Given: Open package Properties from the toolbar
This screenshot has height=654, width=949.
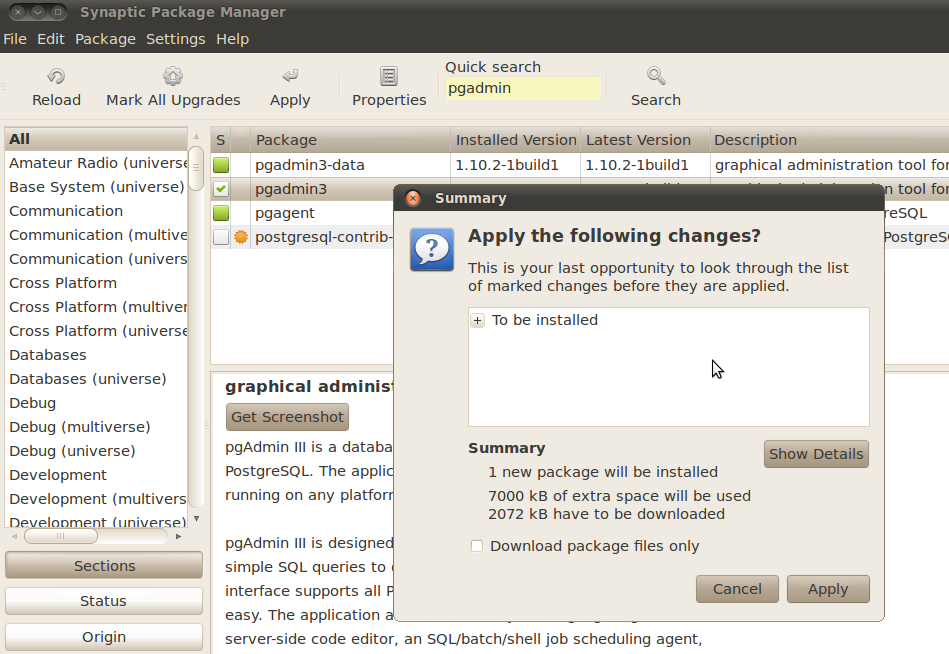Looking at the screenshot, I should coord(389,88).
